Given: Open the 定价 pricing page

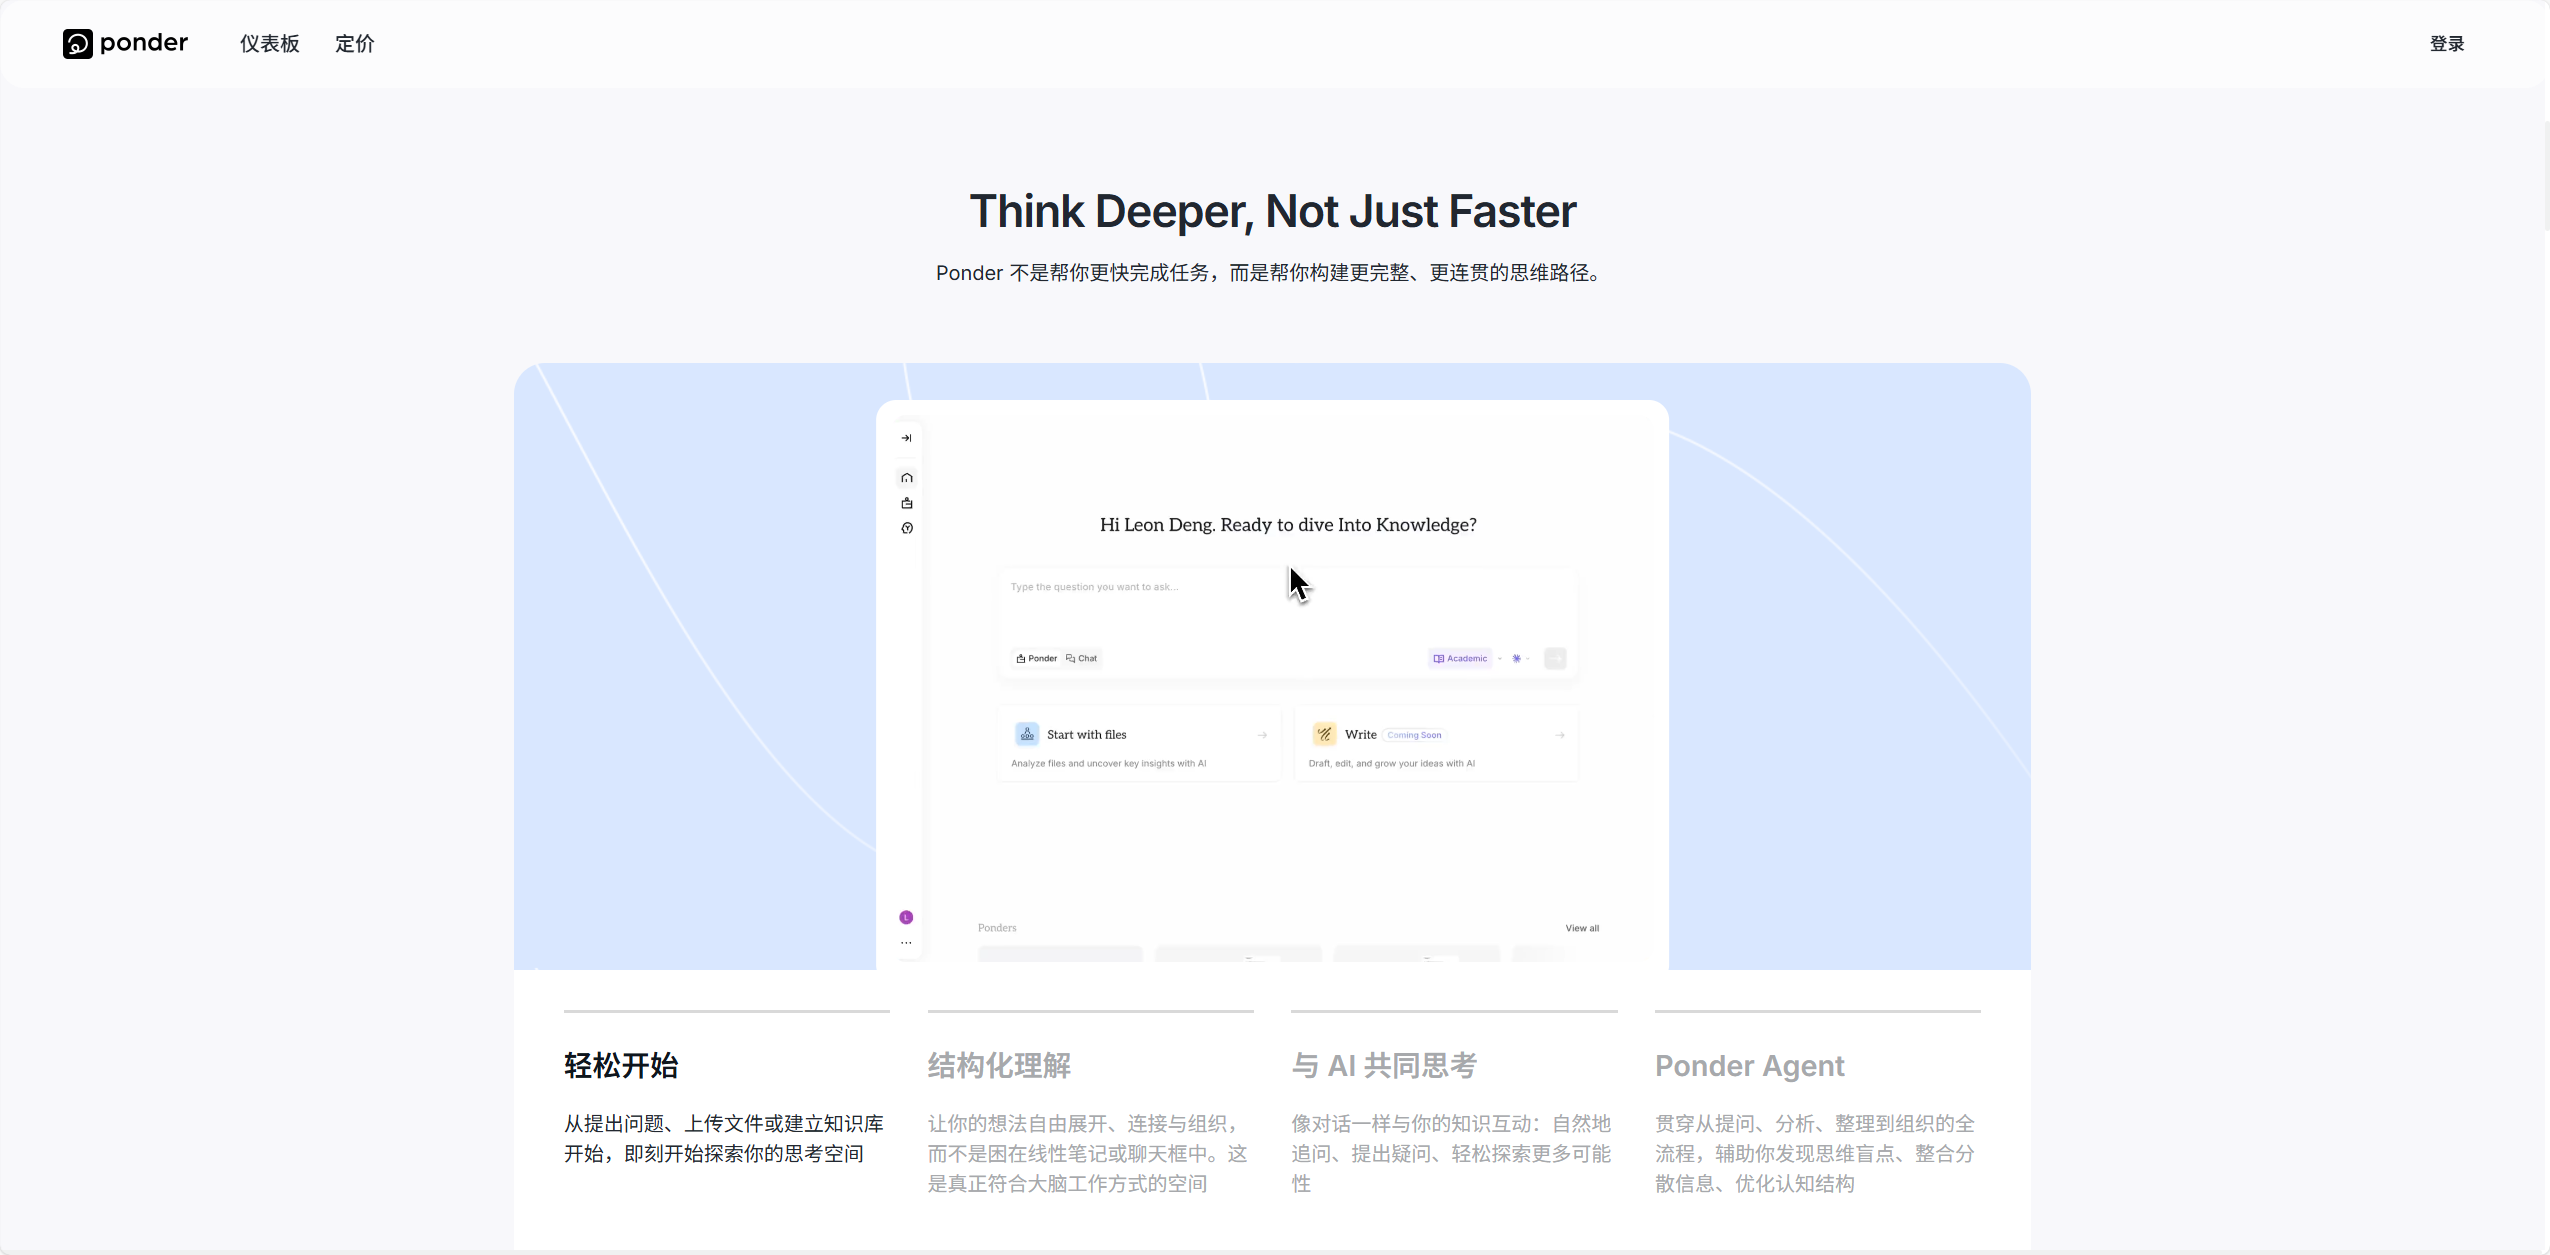Looking at the screenshot, I should click(x=355, y=43).
